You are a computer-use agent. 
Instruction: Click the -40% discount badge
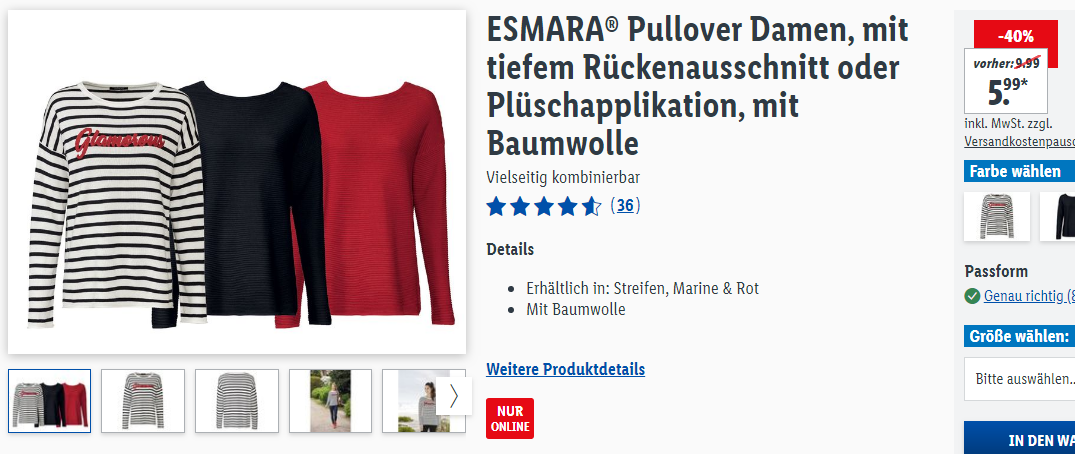tap(1015, 36)
